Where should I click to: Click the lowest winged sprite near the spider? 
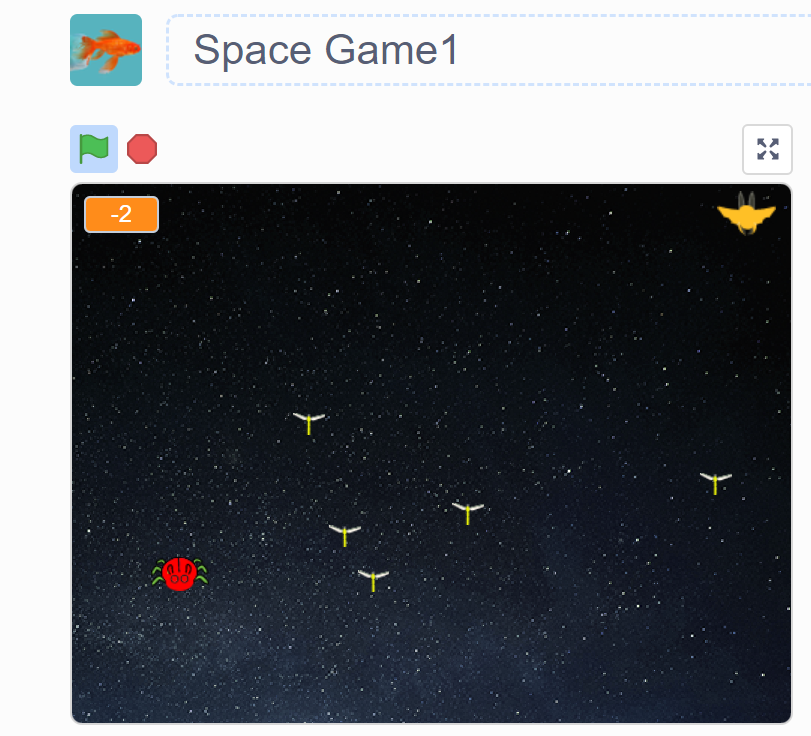pos(373,580)
